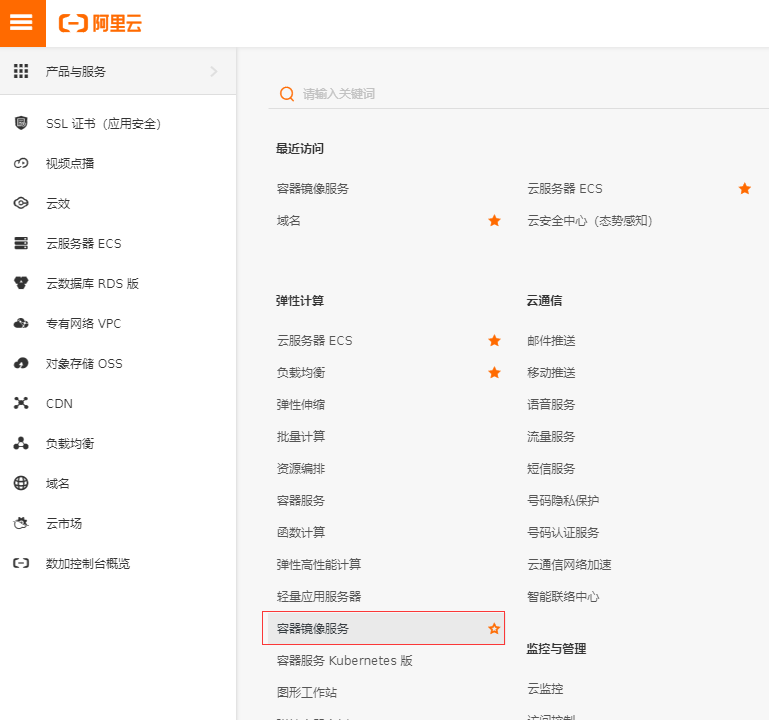Open 云市场 in sidebar
The width and height of the screenshot is (769, 720).
[x=64, y=523]
